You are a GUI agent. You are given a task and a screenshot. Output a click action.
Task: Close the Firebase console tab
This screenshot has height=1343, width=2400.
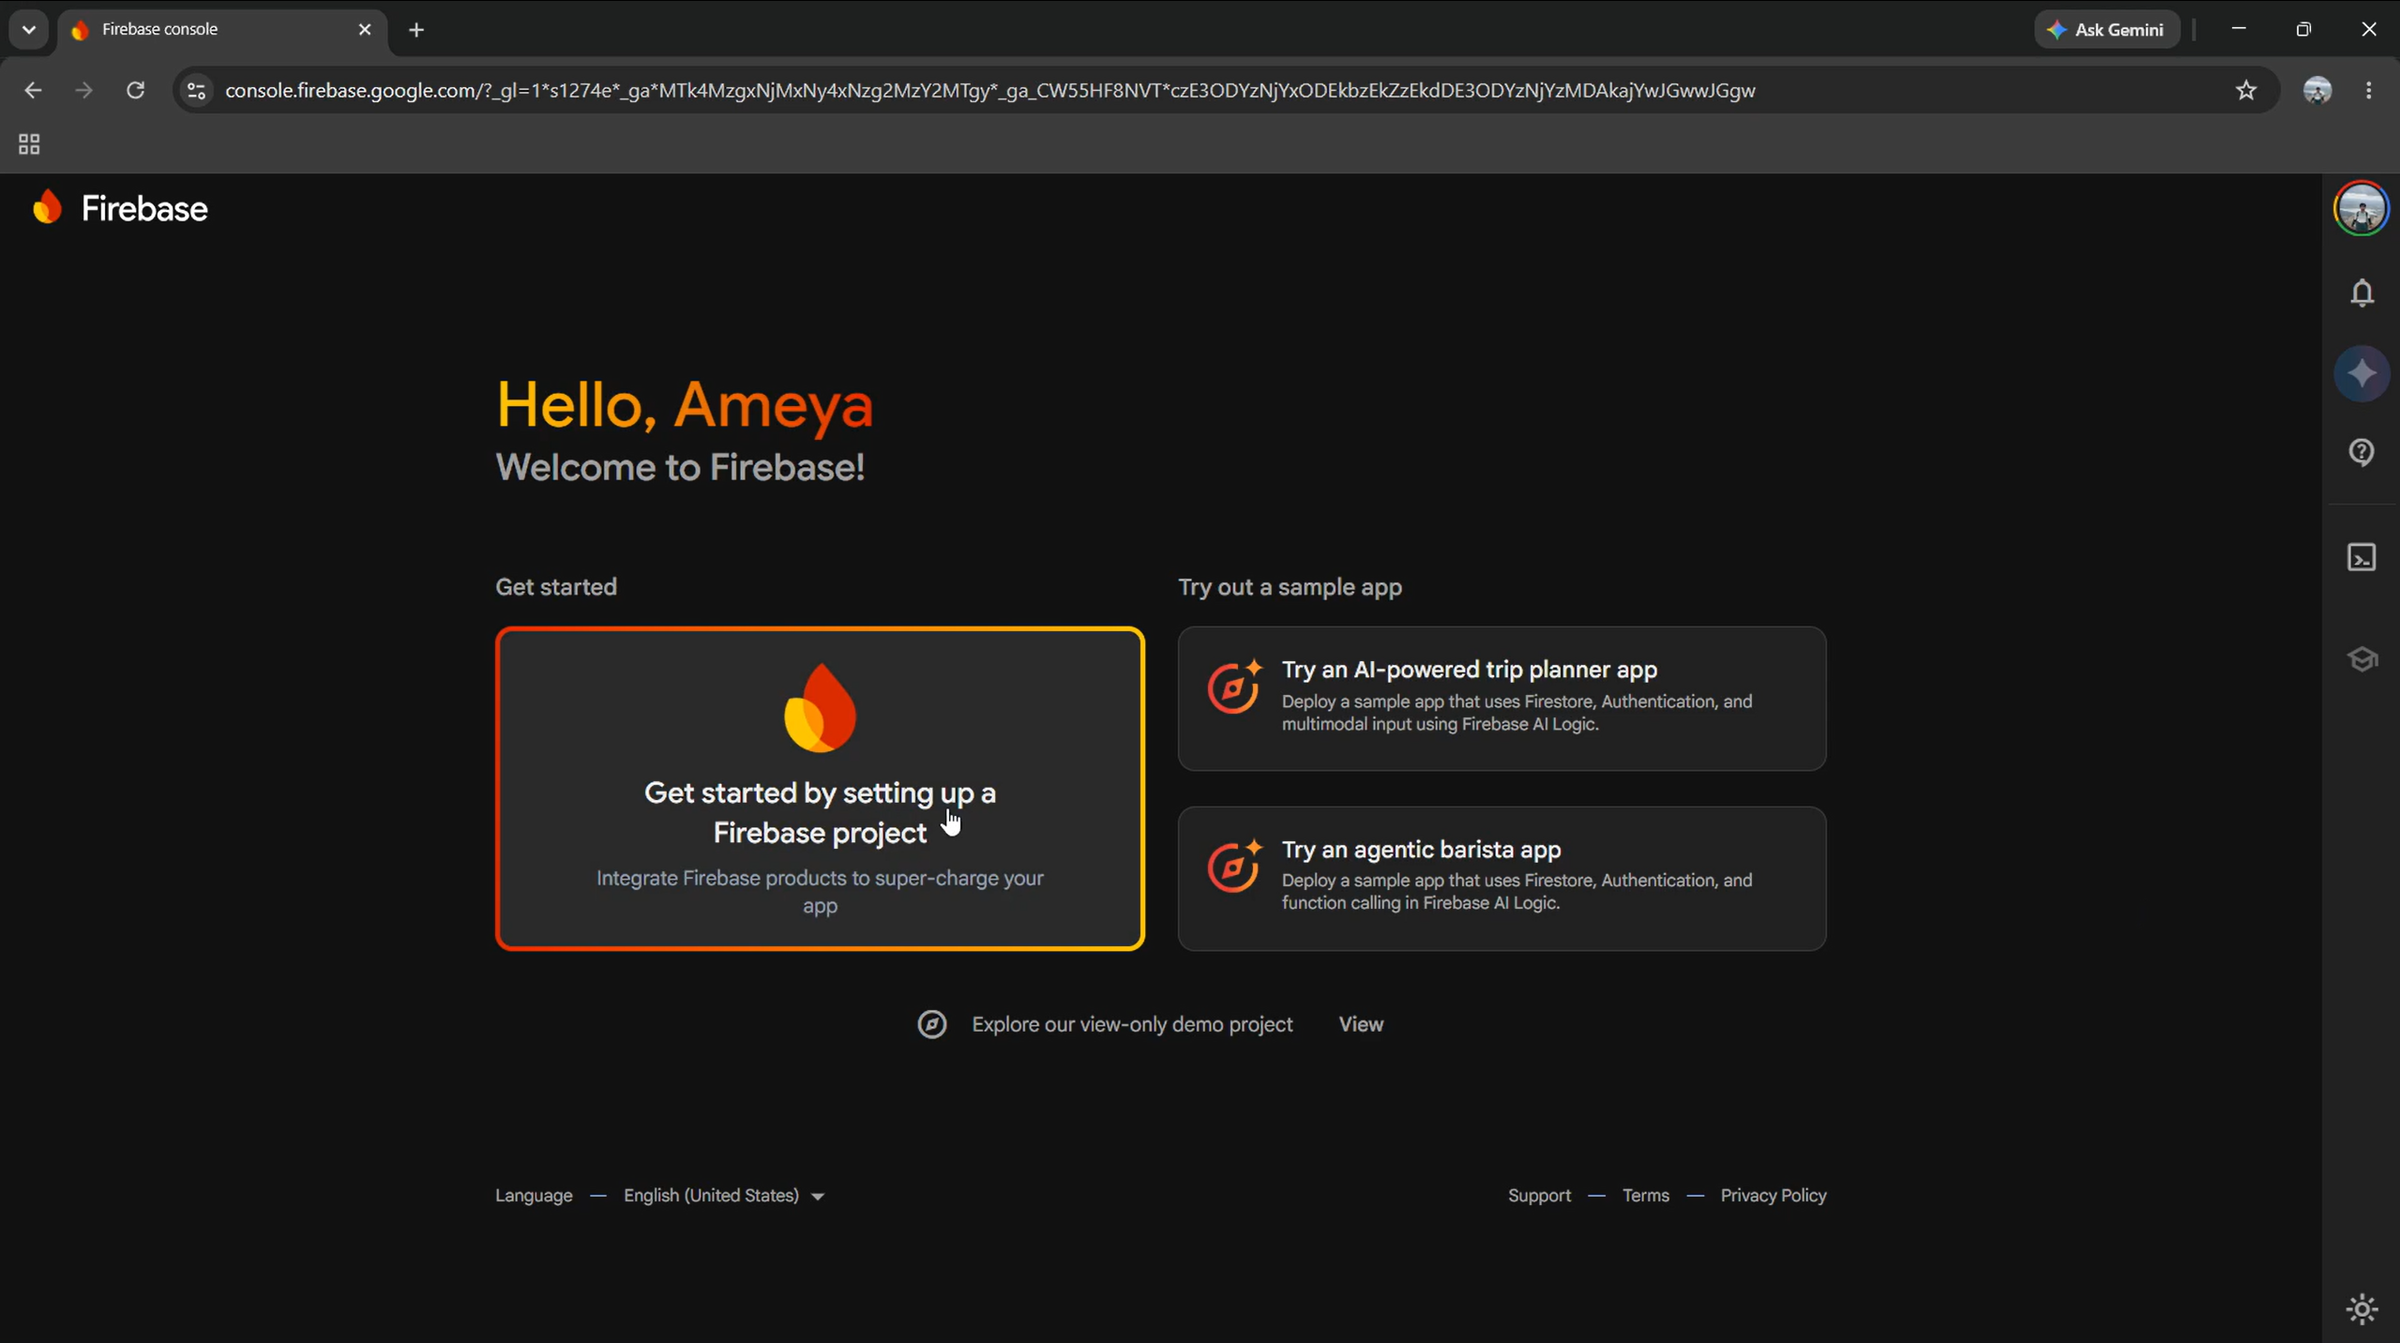click(365, 30)
